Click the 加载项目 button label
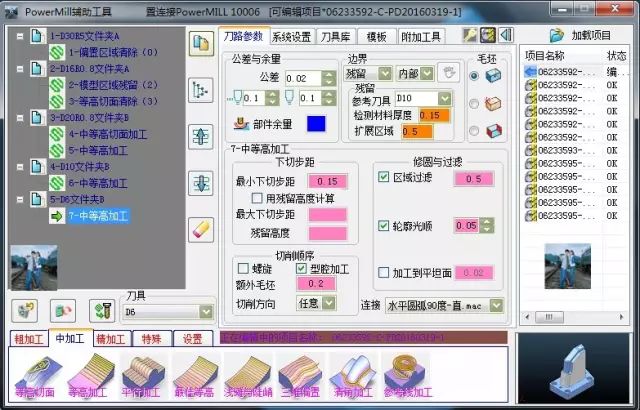The height and width of the screenshot is (410, 640). pyautogui.click(x=591, y=35)
